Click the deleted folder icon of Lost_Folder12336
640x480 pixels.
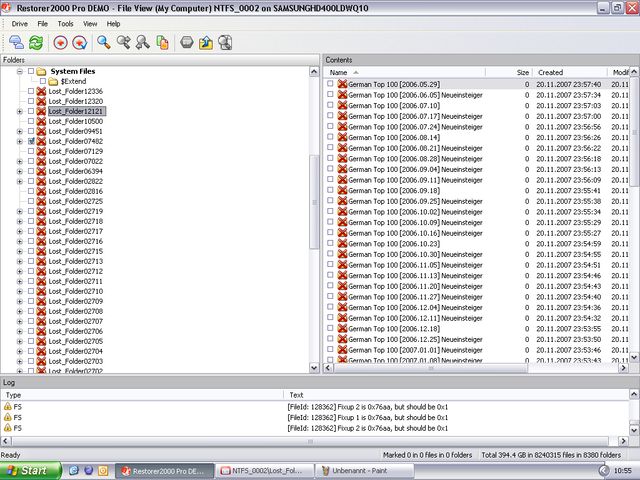click(x=41, y=91)
